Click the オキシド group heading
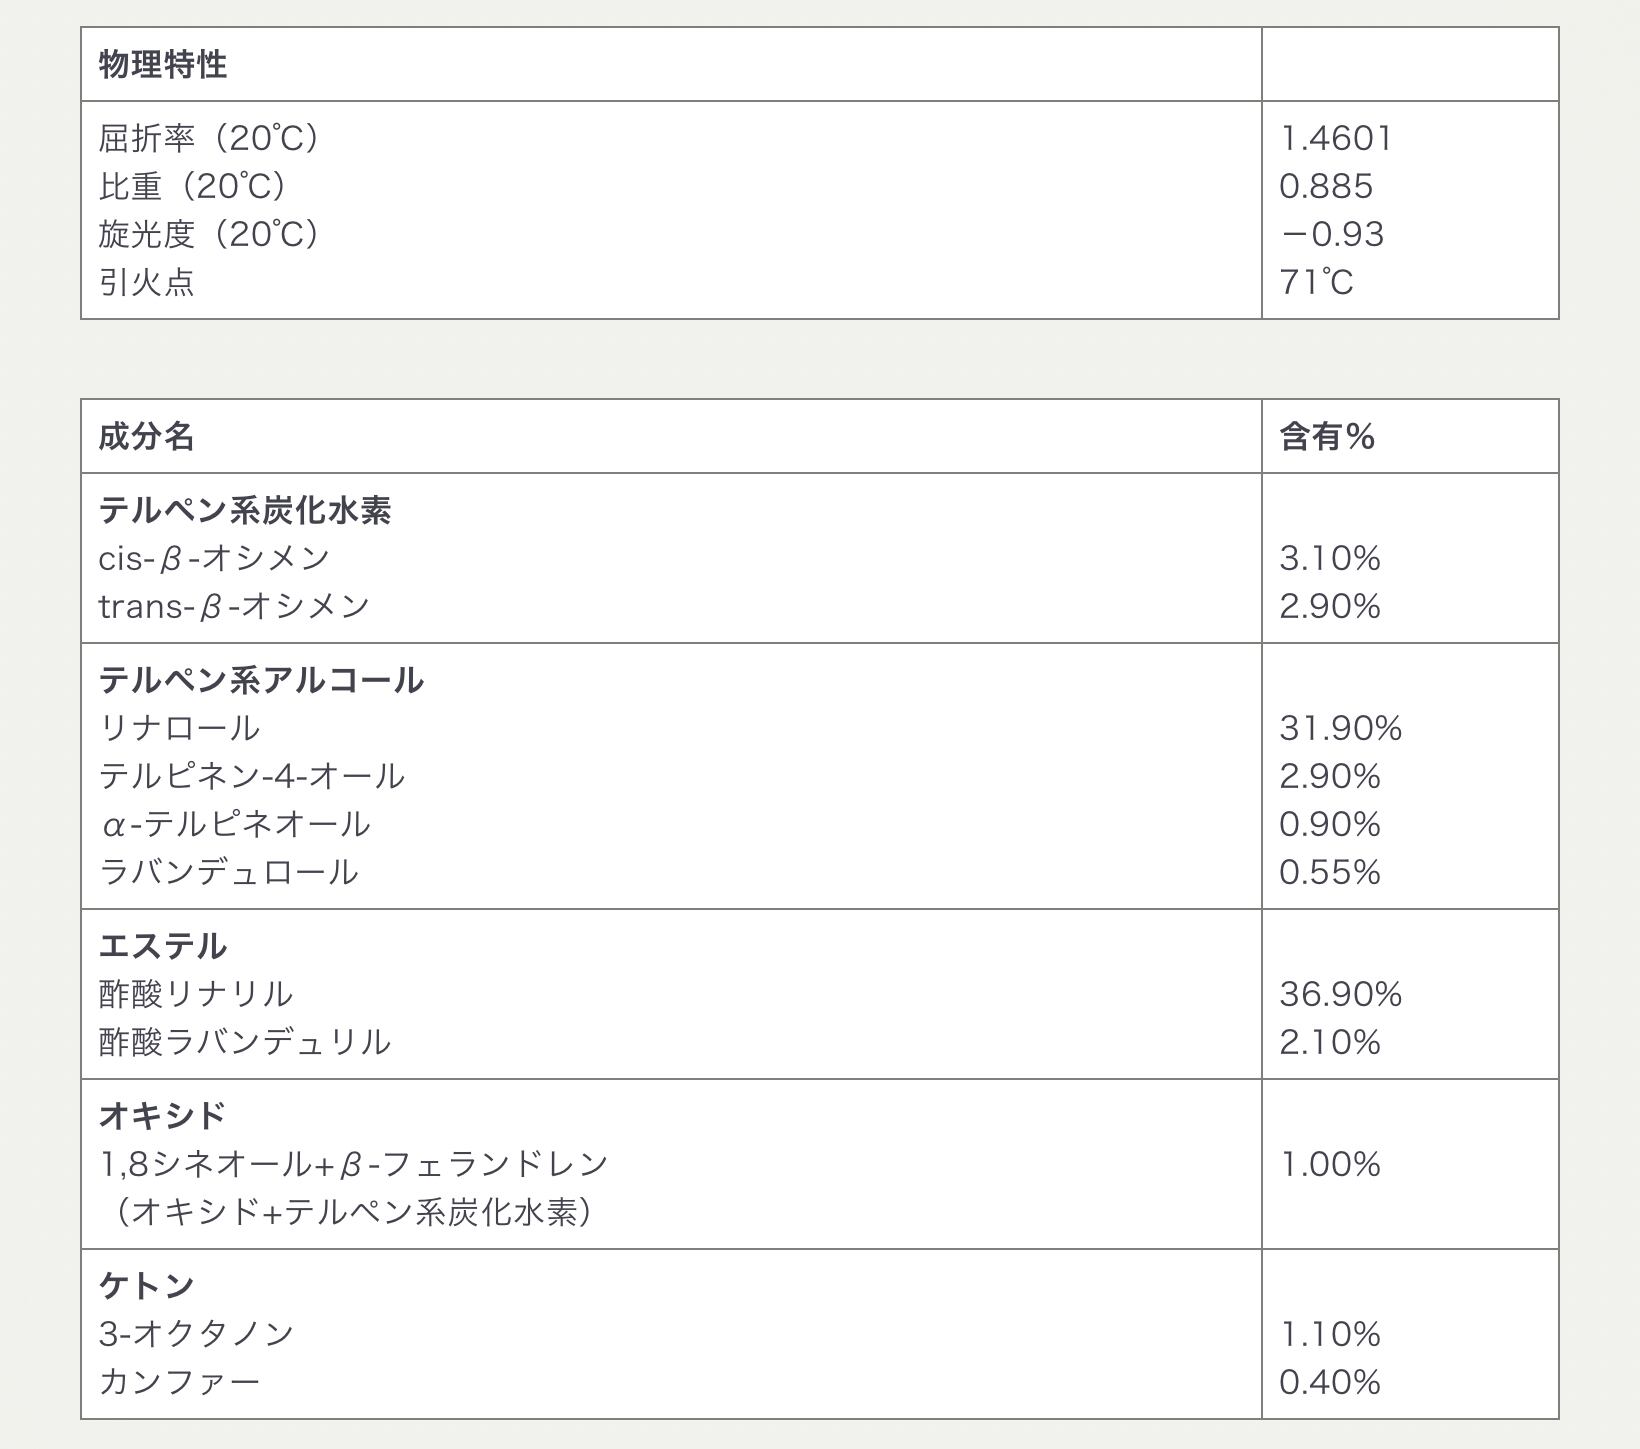This screenshot has width=1640, height=1449. (x=163, y=1115)
